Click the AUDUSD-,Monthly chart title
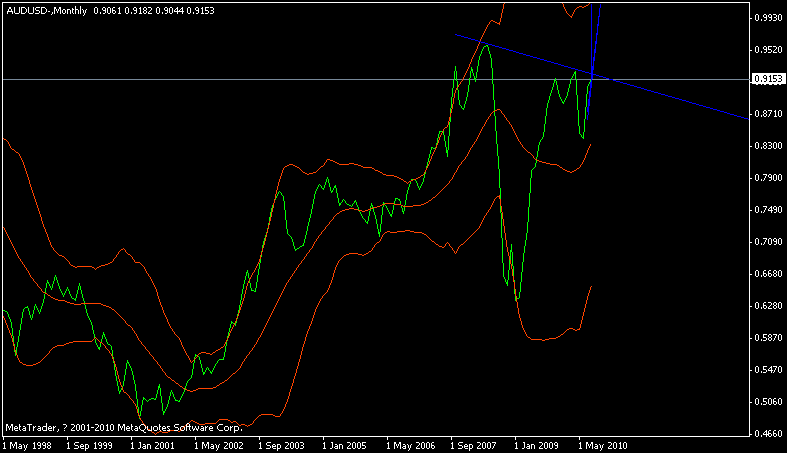The height and width of the screenshot is (453, 787). (46, 11)
